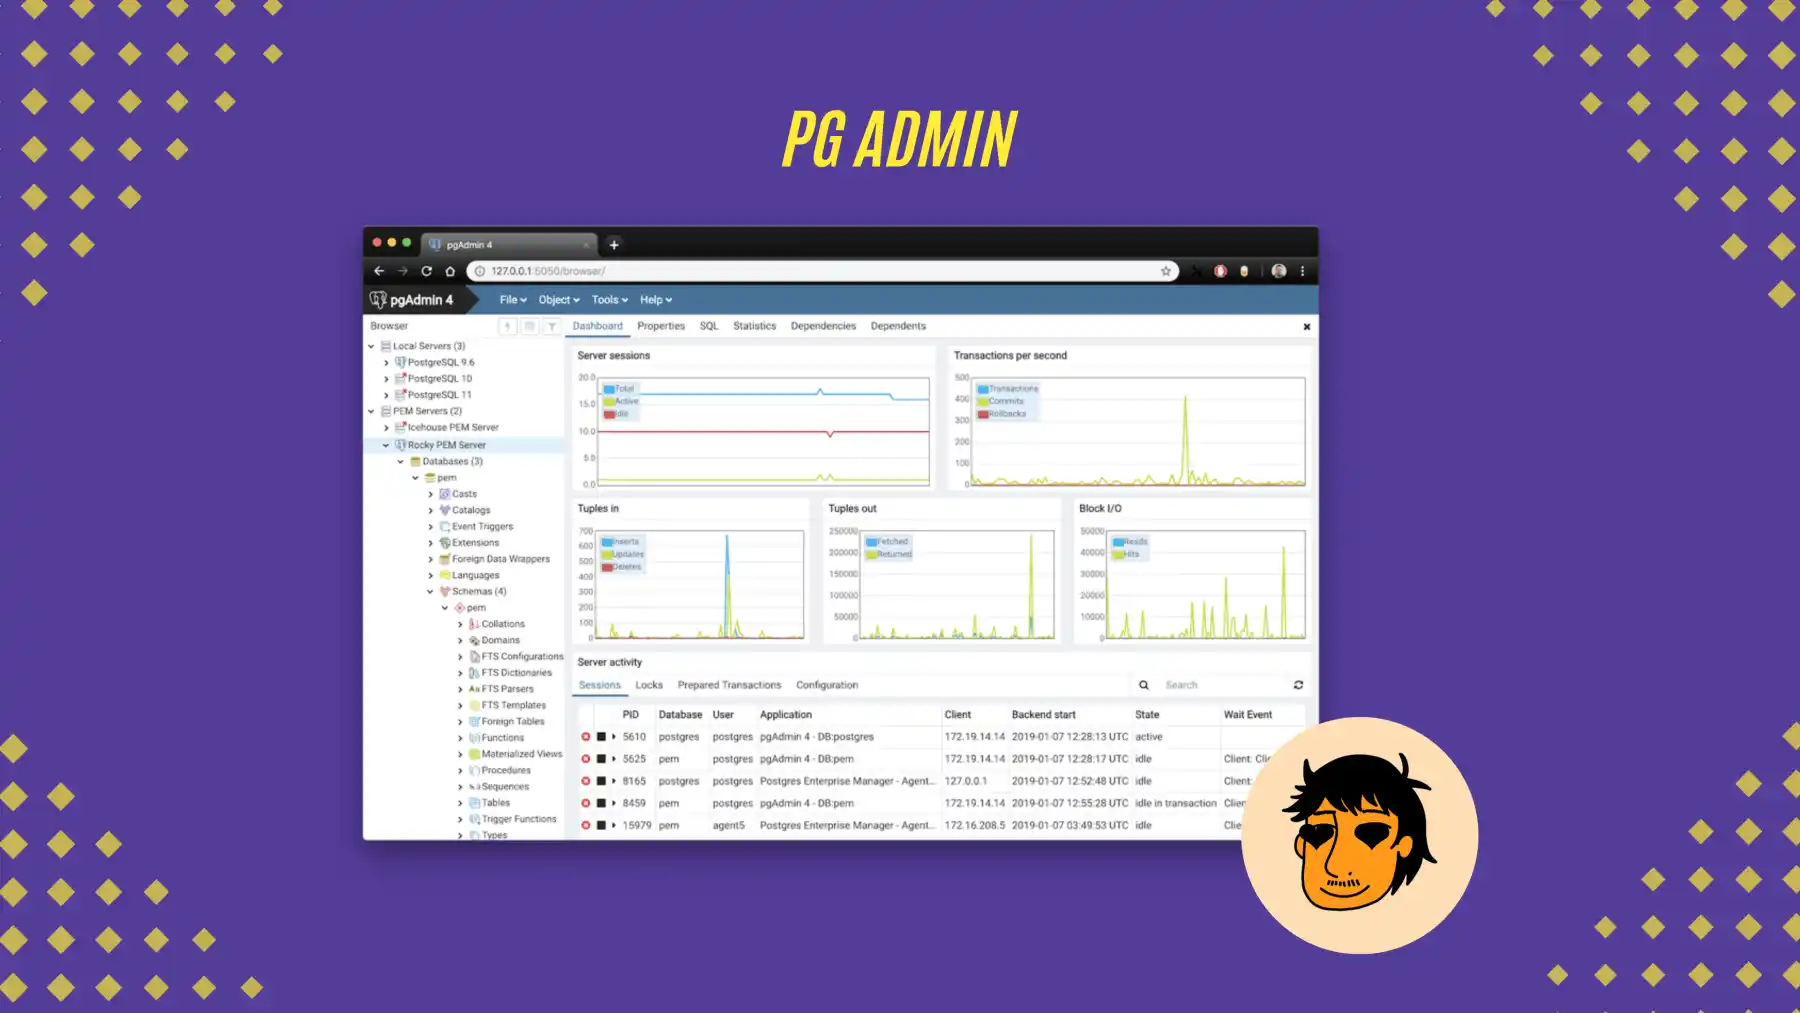
Task: Collapse the Local Servers group
Action: point(371,346)
